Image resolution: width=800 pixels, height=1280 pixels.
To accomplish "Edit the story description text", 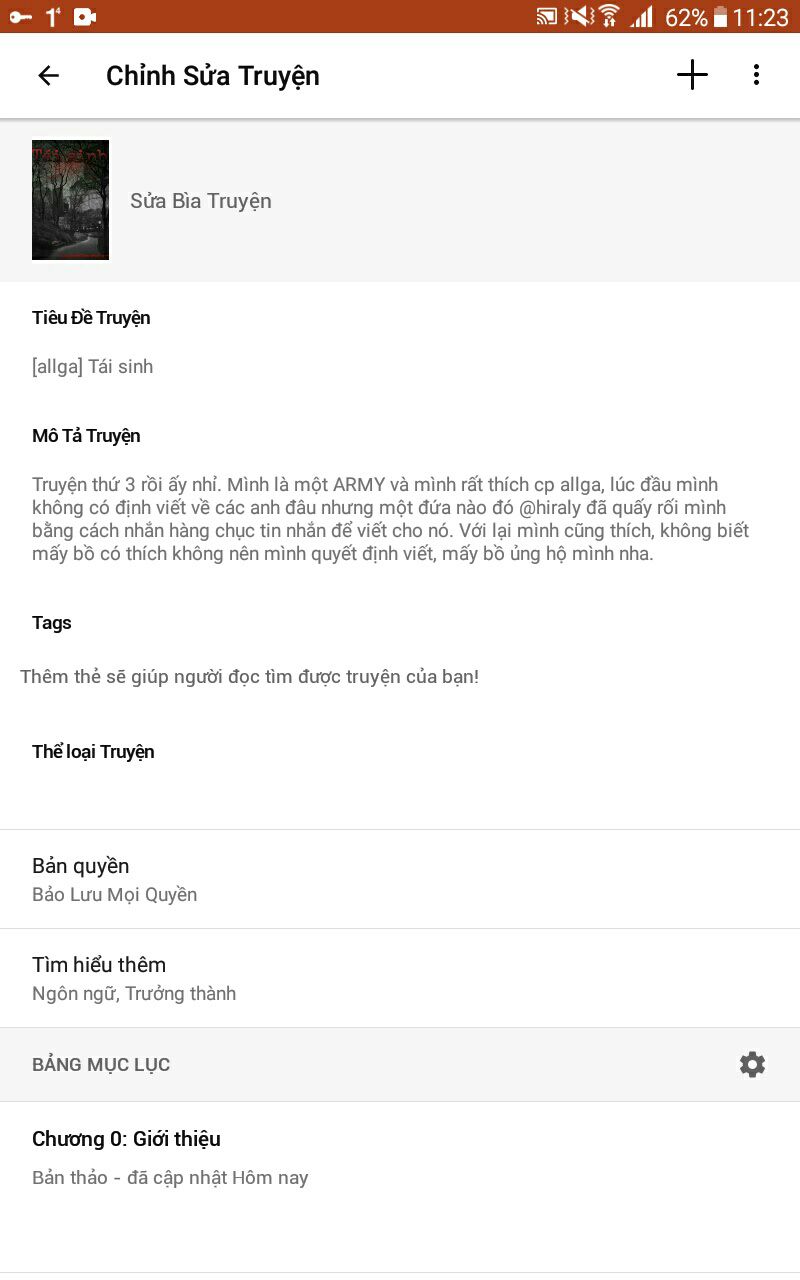I will 390,519.
